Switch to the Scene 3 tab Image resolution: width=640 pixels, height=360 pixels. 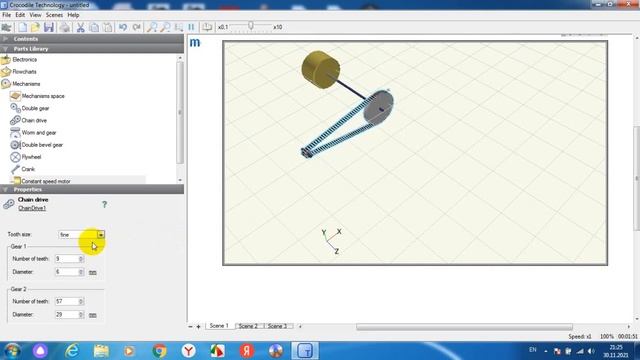click(x=278, y=326)
